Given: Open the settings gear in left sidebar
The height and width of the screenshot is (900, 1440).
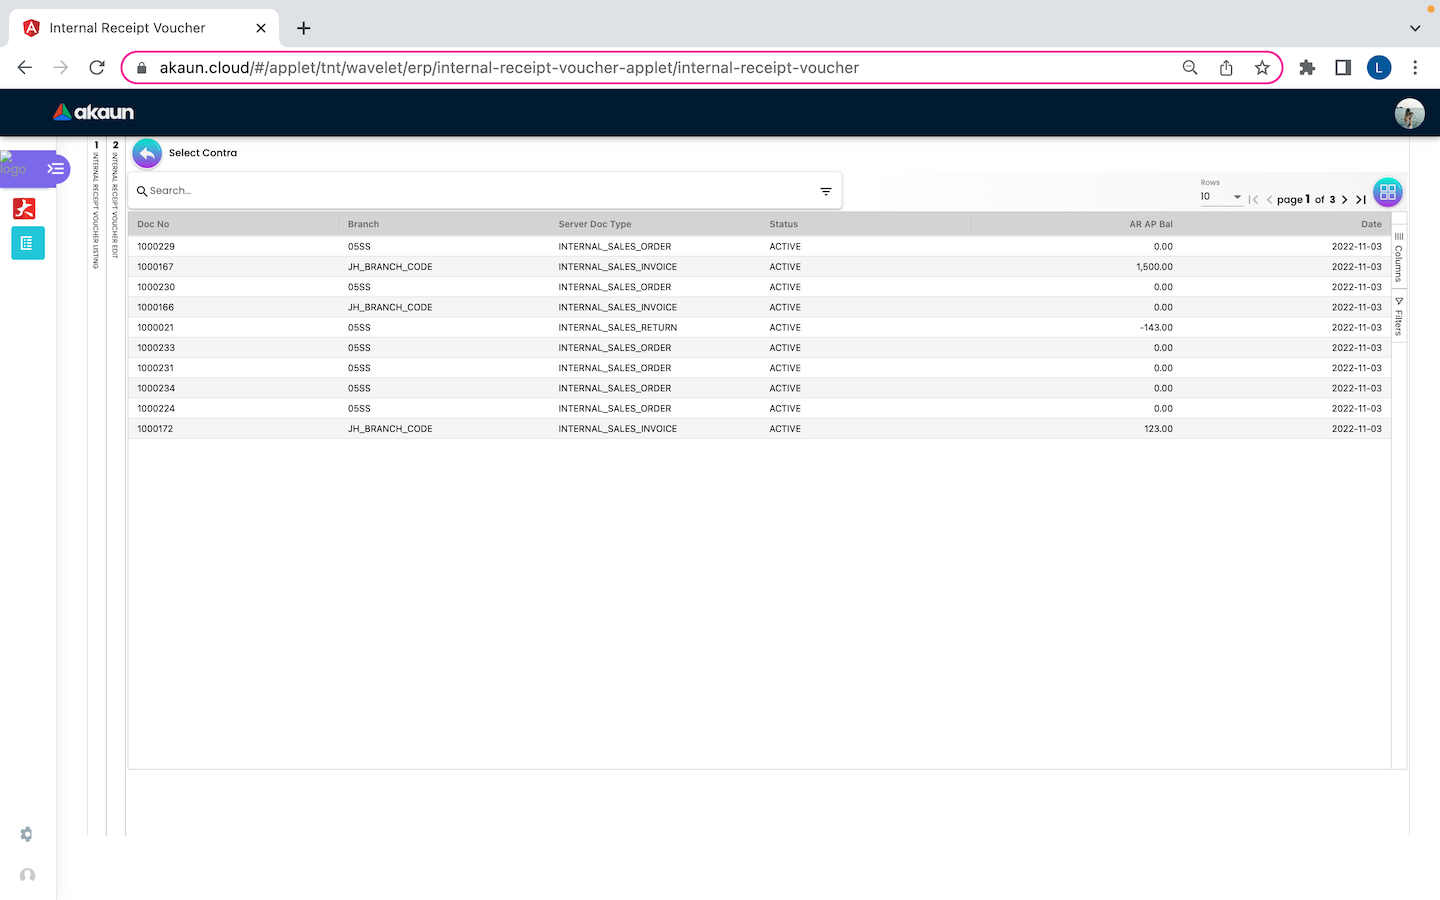Looking at the screenshot, I should (27, 834).
